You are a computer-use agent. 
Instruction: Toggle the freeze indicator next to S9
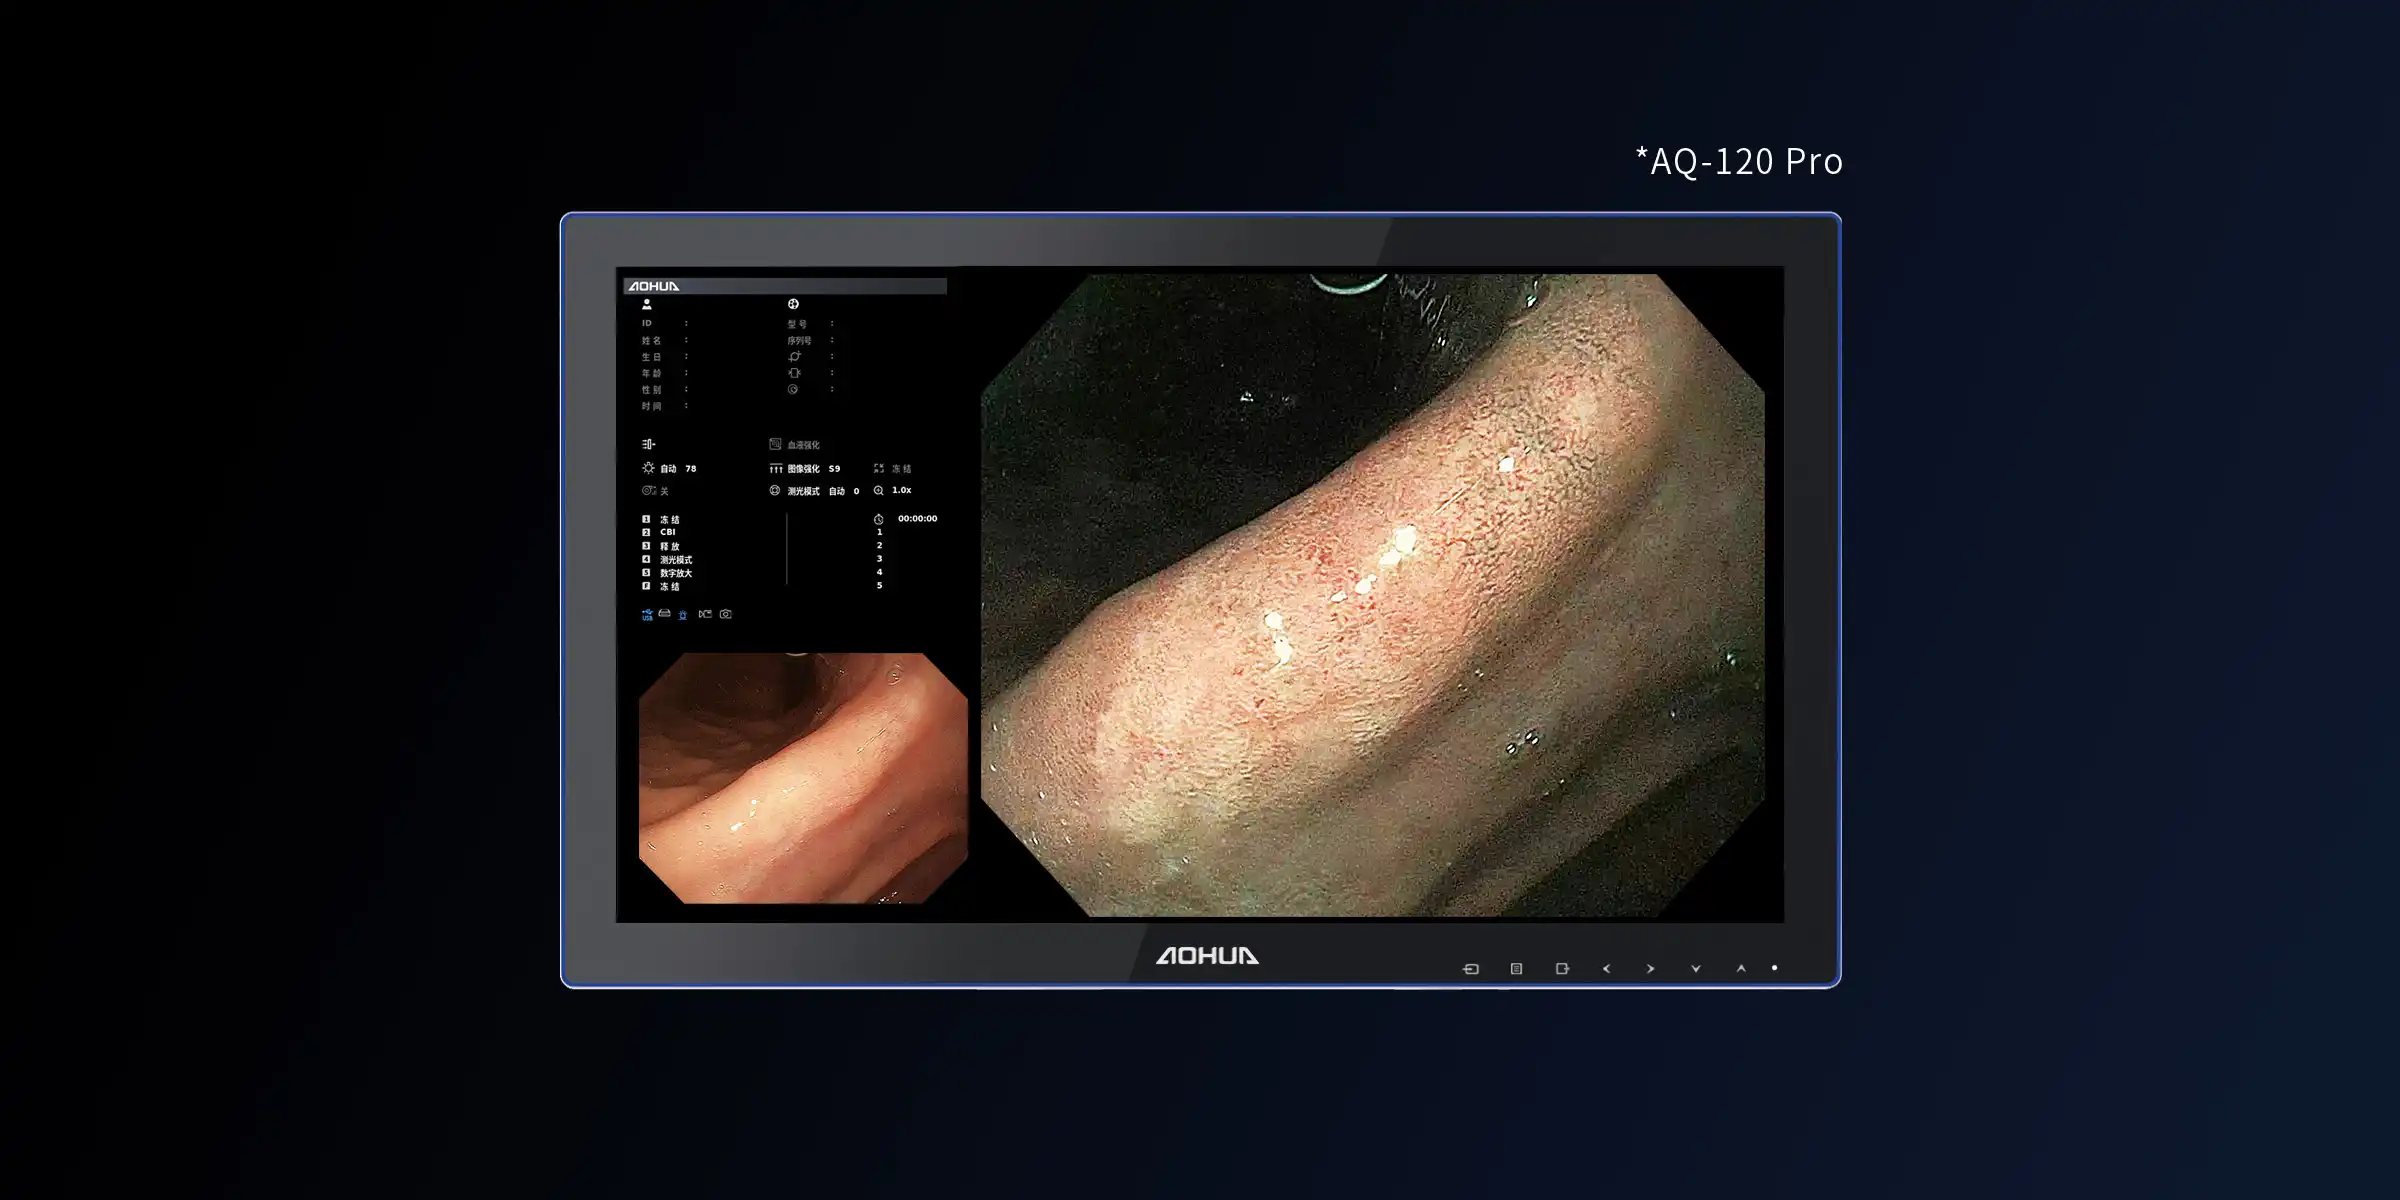click(892, 468)
